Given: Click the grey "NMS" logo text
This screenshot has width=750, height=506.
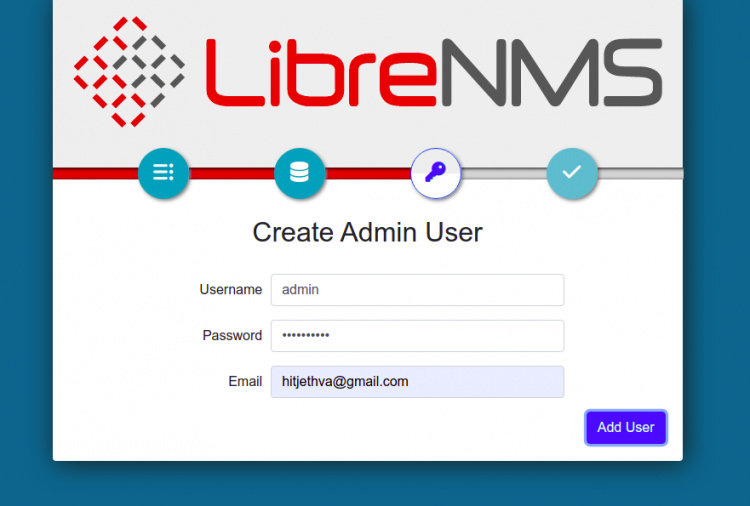Looking at the screenshot, I should pos(550,72).
